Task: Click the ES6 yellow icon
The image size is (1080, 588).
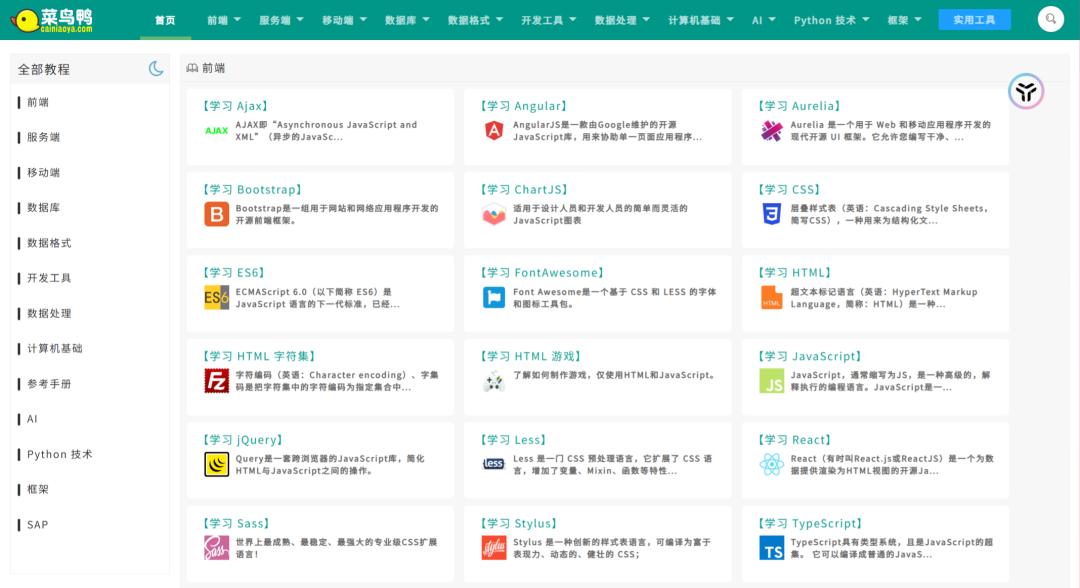Action: (216, 298)
